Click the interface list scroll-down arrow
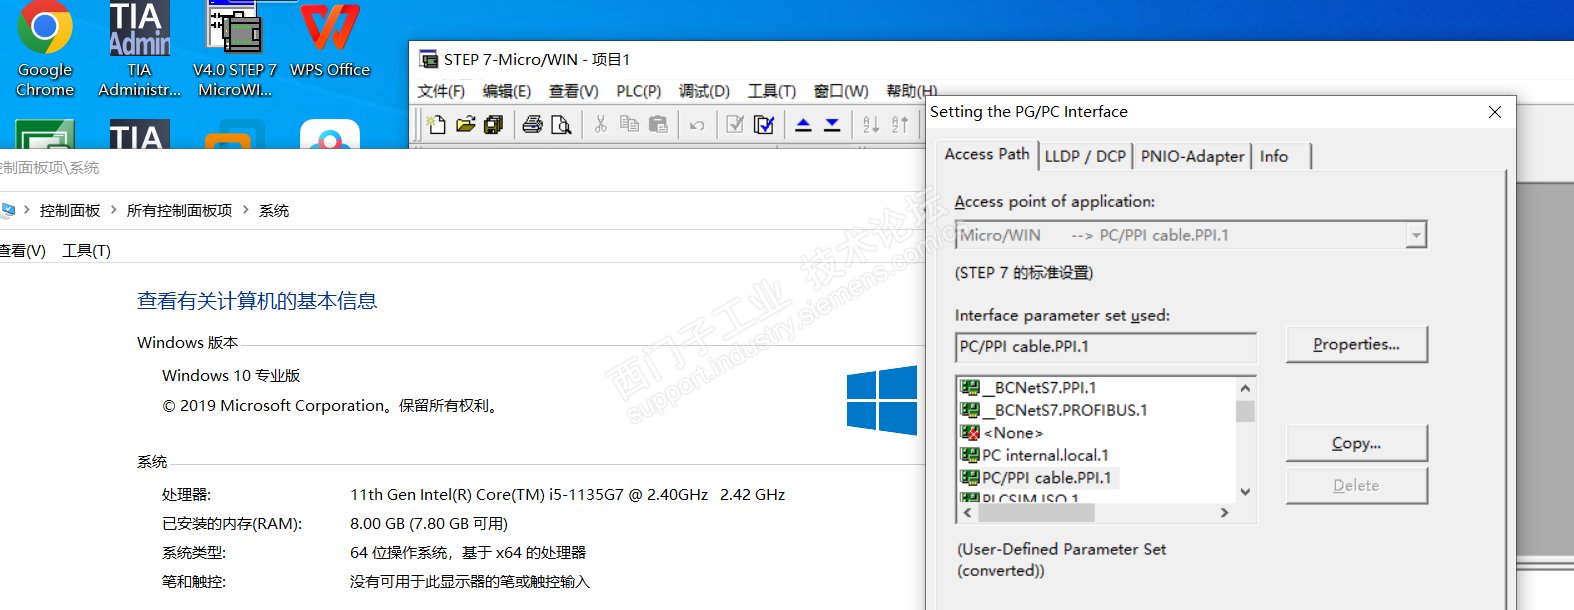 pyautogui.click(x=1245, y=491)
